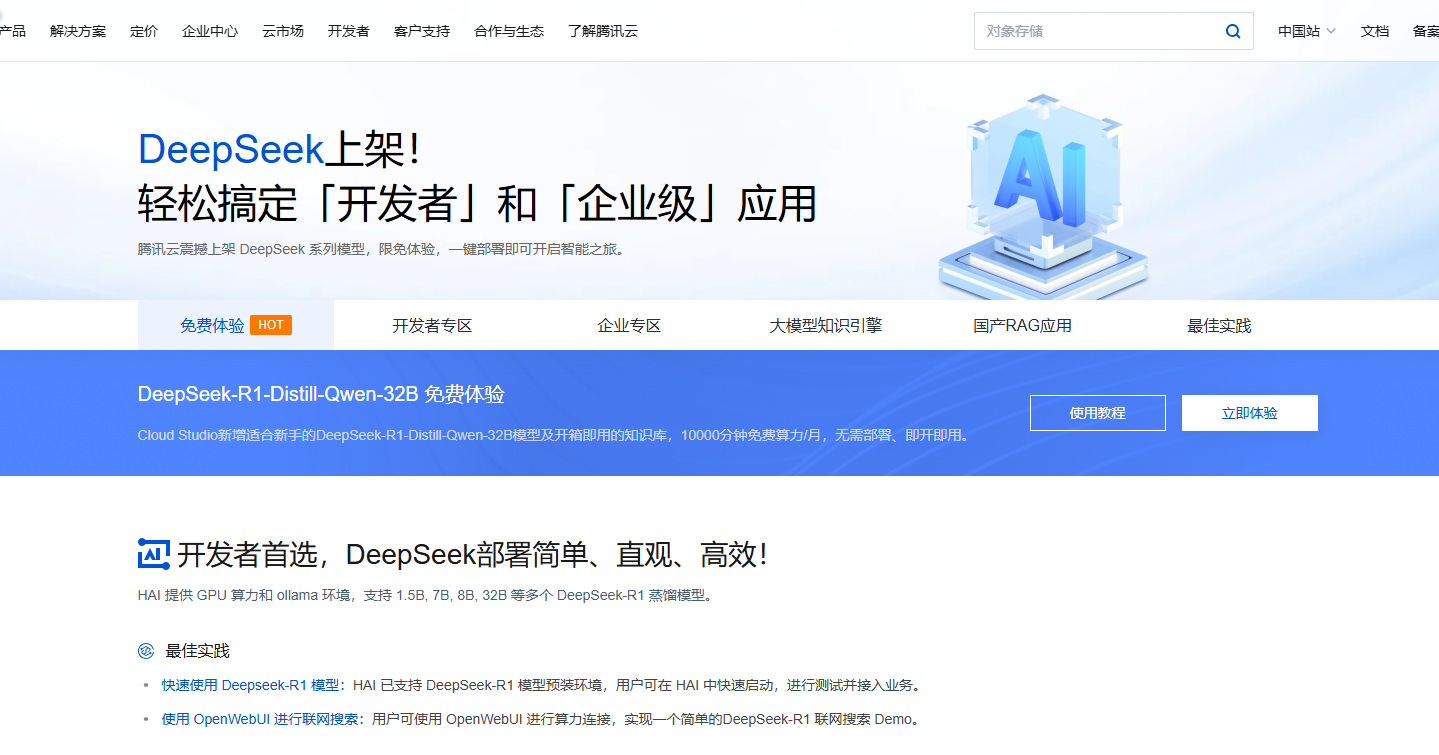Click the AI cube illustration in banner
The height and width of the screenshot is (755, 1439).
tap(1045, 195)
